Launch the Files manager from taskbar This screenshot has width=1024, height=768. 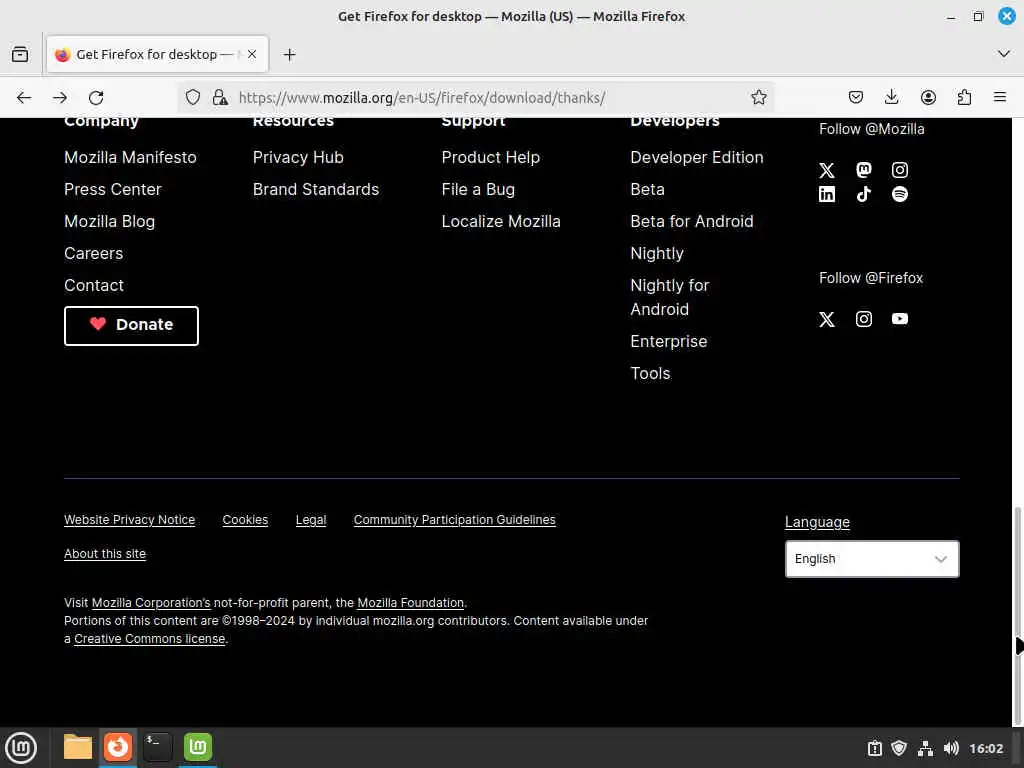pos(78,747)
